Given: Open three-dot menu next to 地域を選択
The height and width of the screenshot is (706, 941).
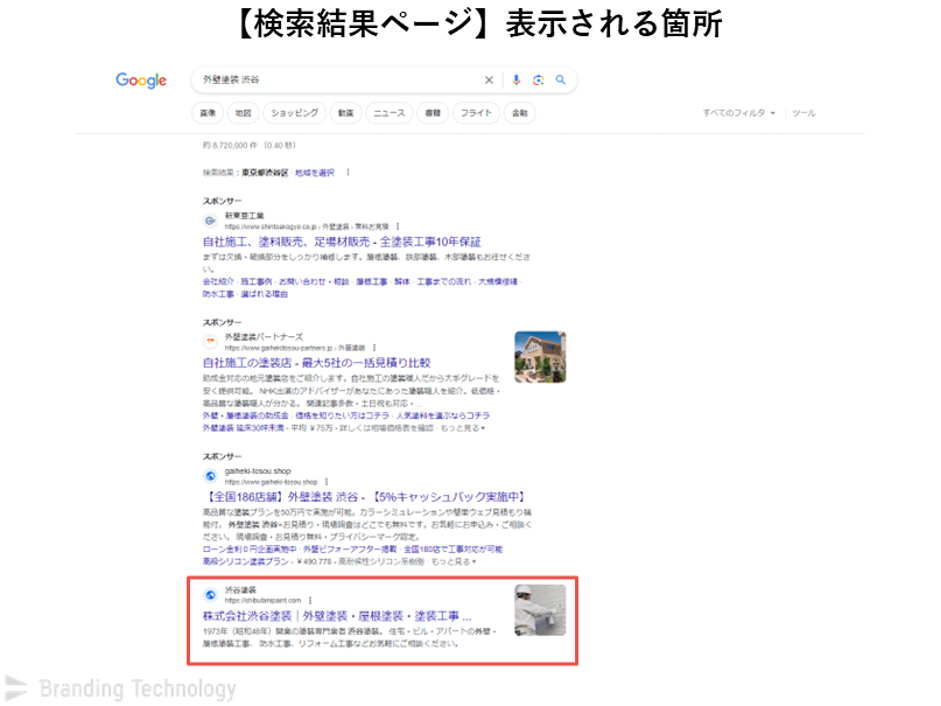Looking at the screenshot, I should [348, 173].
